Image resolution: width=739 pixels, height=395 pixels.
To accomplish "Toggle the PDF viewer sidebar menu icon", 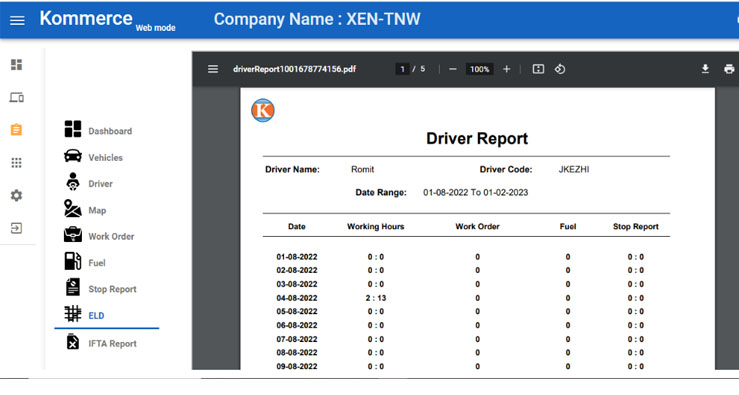I will [213, 69].
